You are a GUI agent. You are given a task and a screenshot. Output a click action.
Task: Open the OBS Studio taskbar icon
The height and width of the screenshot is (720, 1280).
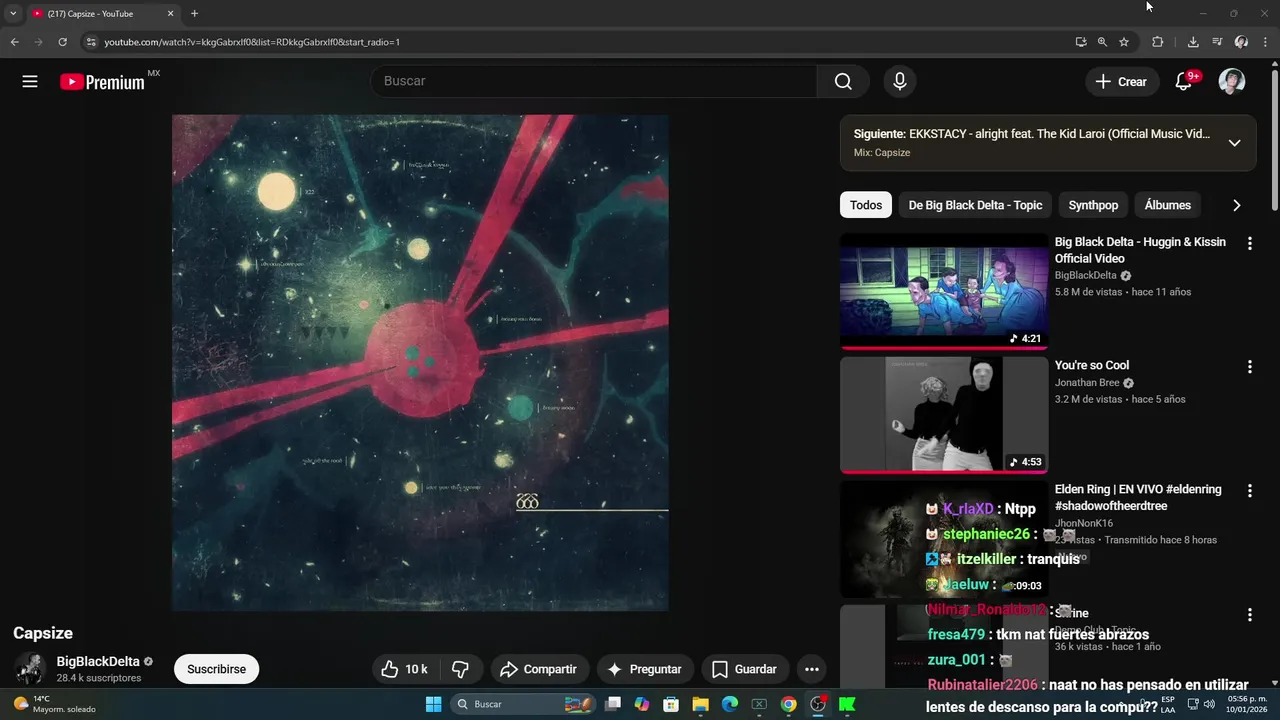(818, 704)
